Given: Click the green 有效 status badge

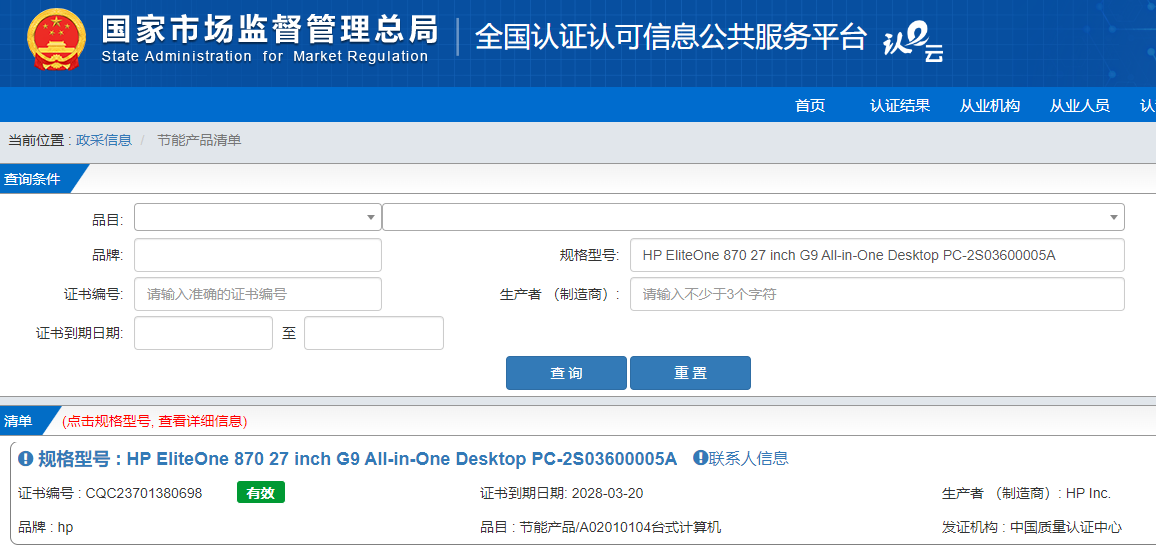Looking at the screenshot, I should [x=261, y=492].
